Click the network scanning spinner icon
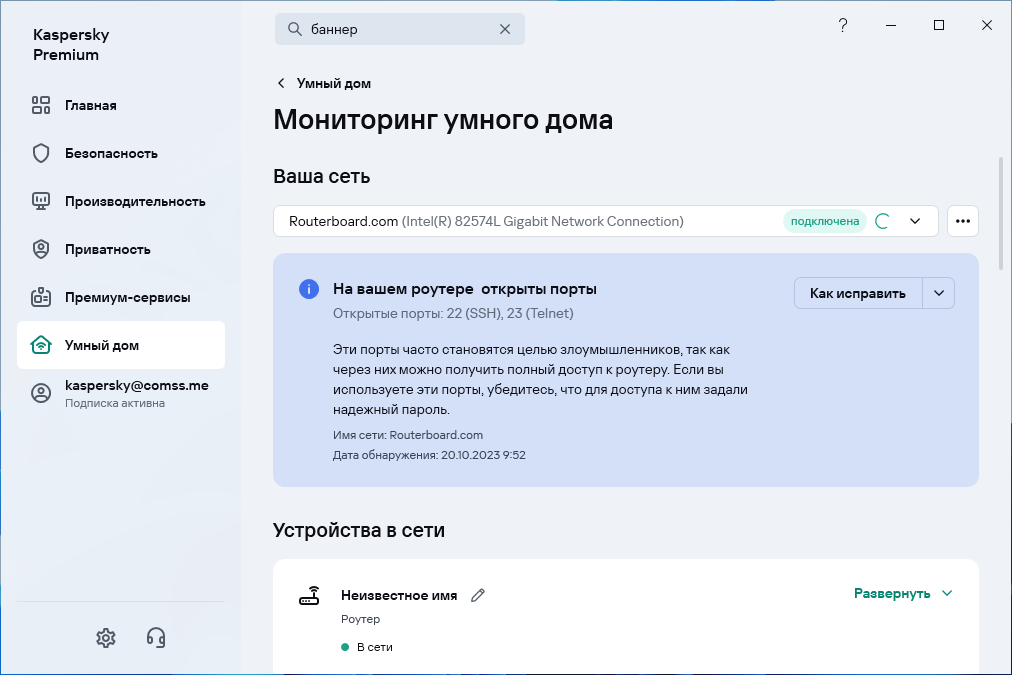Viewport: 1012px width, 675px height. tap(882, 221)
